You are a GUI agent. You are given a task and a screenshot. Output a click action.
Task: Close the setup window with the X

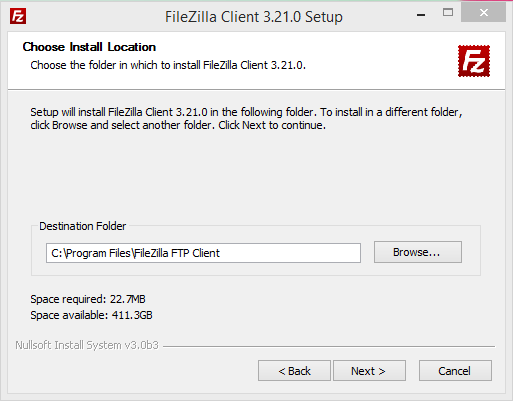[483, 13]
